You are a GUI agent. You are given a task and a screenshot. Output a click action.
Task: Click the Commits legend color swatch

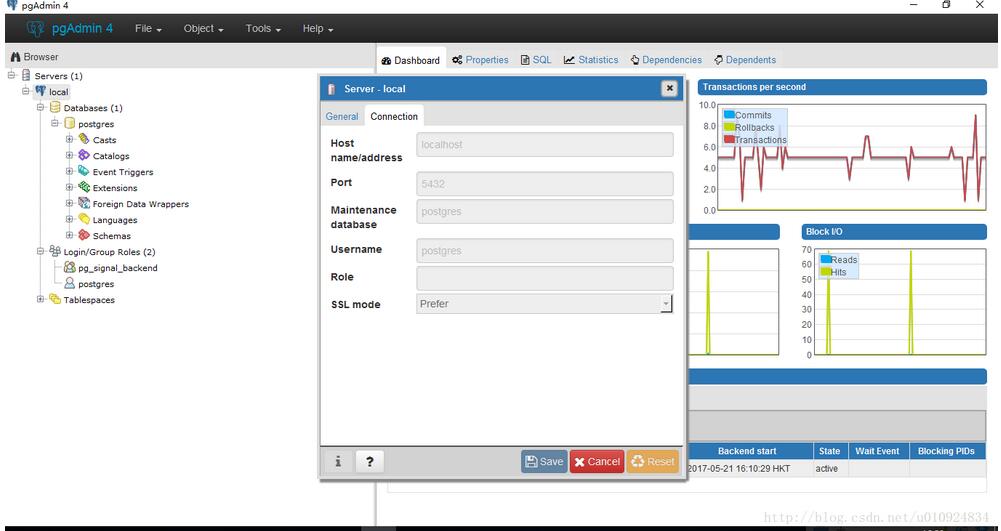(x=729, y=115)
